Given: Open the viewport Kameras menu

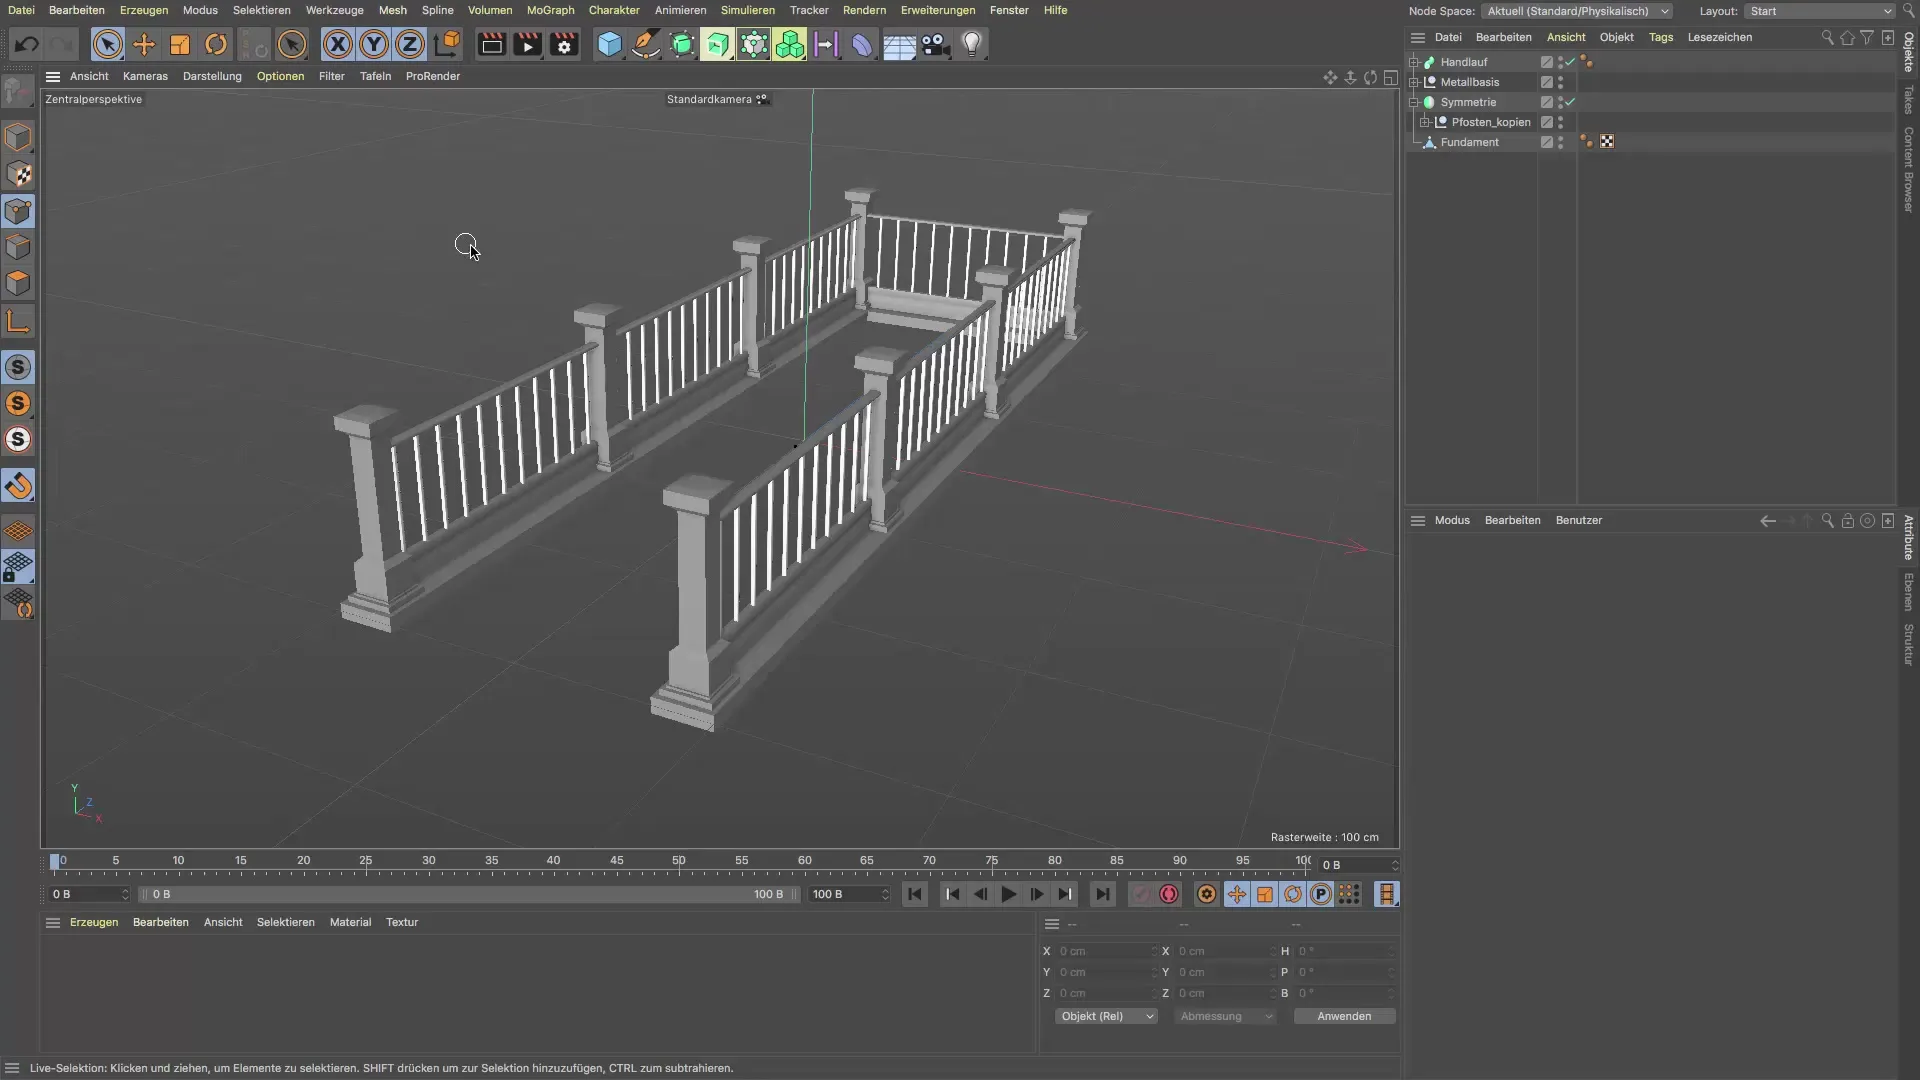Looking at the screenshot, I should pos(145,76).
